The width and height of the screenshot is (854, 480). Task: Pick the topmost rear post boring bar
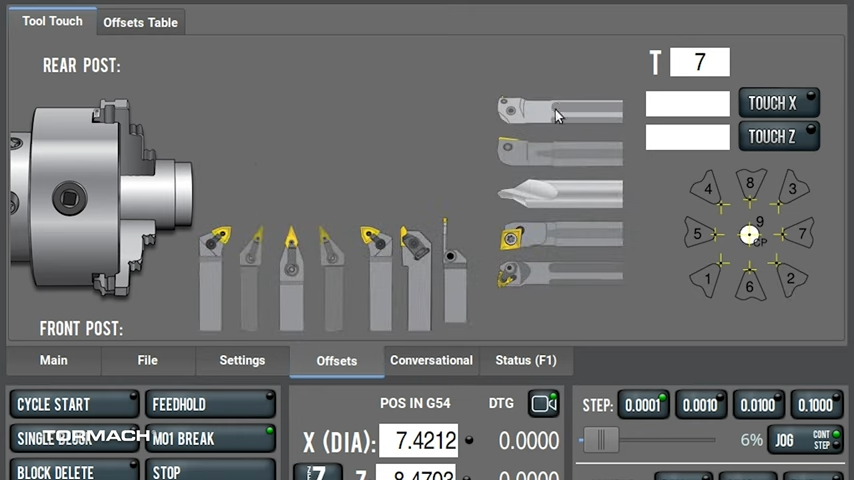(560, 110)
